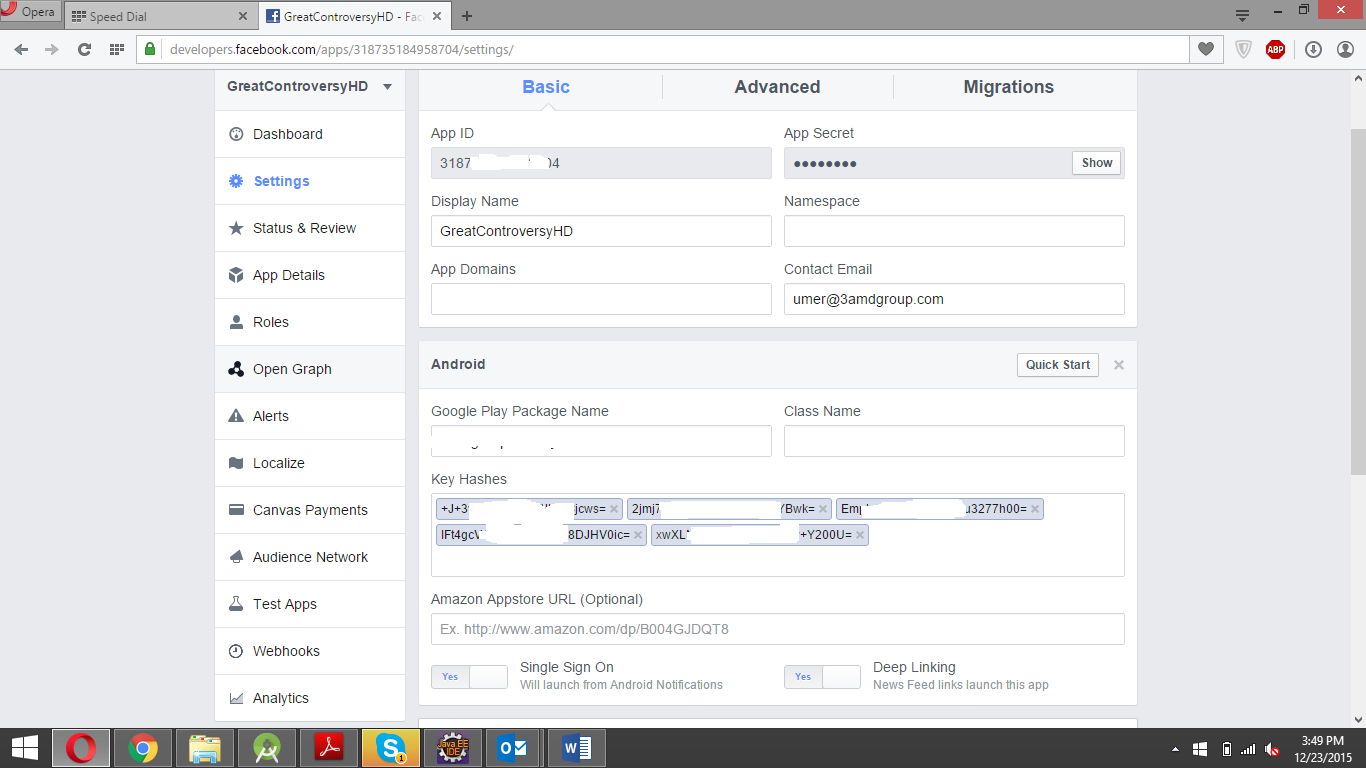Click the Namespace input field

(954, 231)
